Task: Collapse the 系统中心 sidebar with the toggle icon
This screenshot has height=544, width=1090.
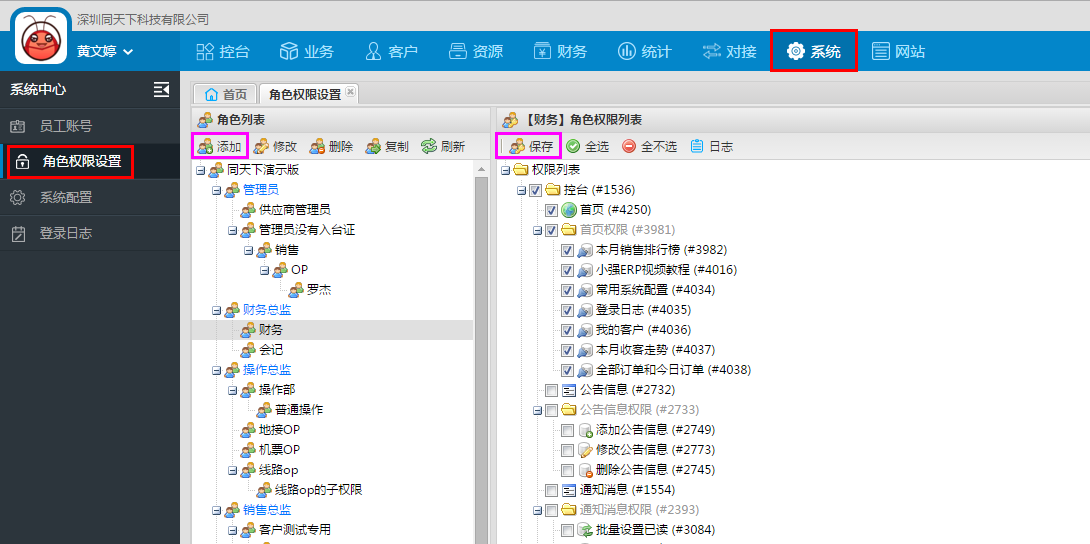Action: point(161,89)
